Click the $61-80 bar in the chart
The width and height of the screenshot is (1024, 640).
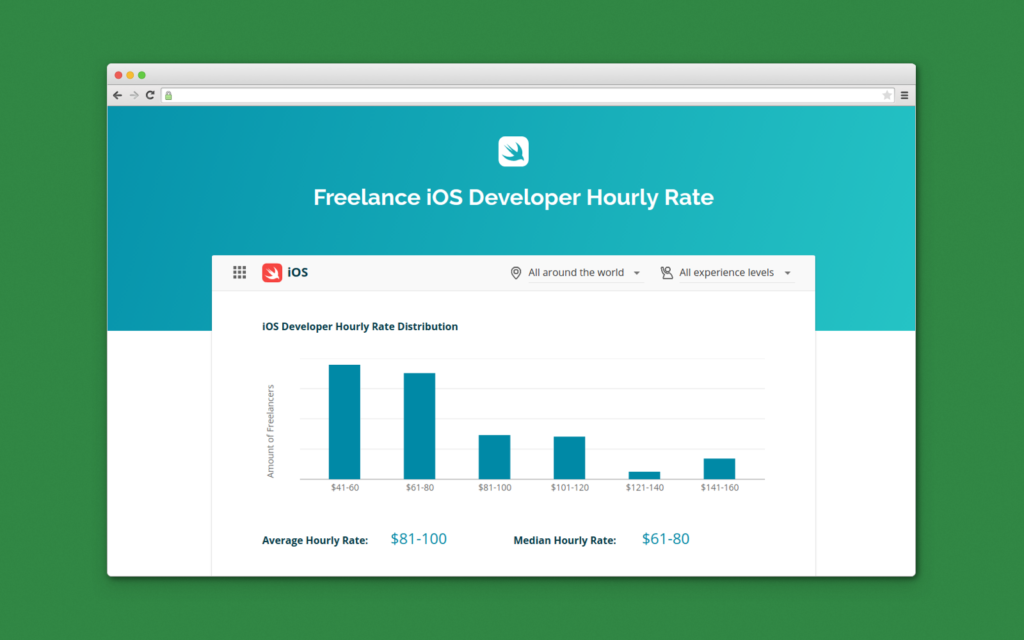419,426
